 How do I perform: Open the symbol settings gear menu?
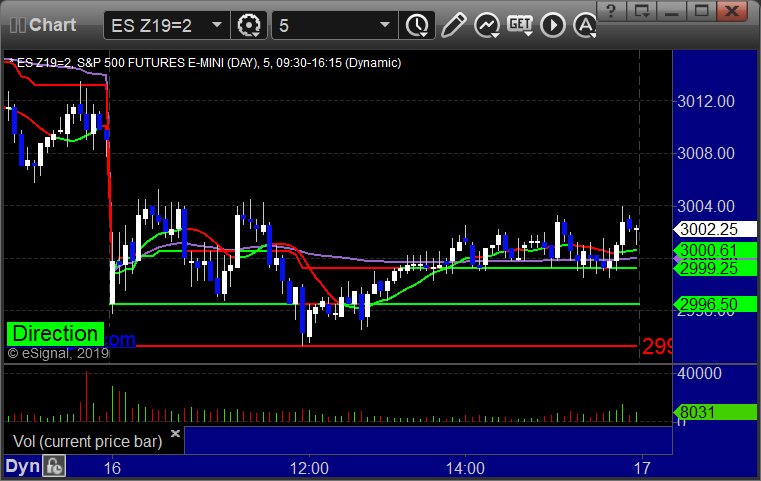coord(249,25)
